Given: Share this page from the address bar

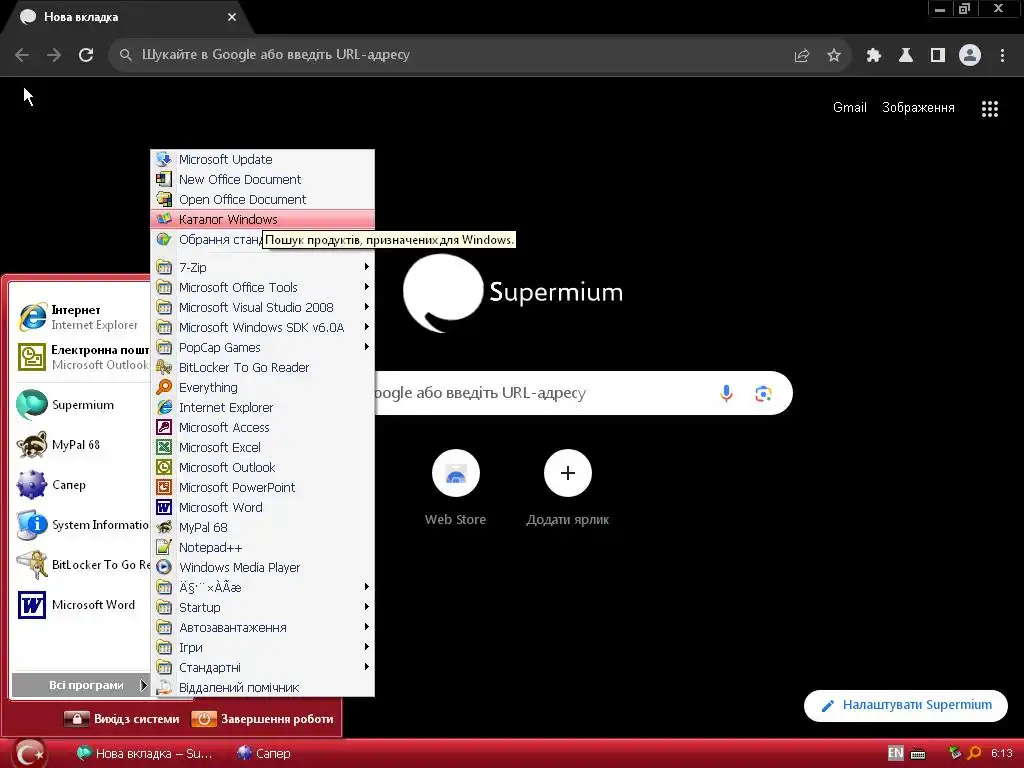Looking at the screenshot, I should point(802,55).
